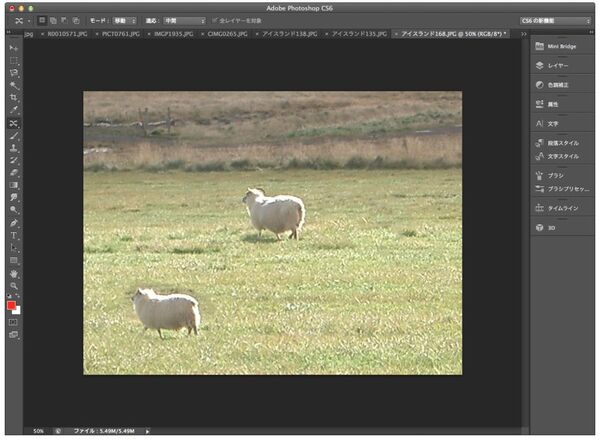Image resolution: width=600 pixels, height=440 pixels.
Task: Open the Mini Bridge panel
Action: tap(561, 46)
